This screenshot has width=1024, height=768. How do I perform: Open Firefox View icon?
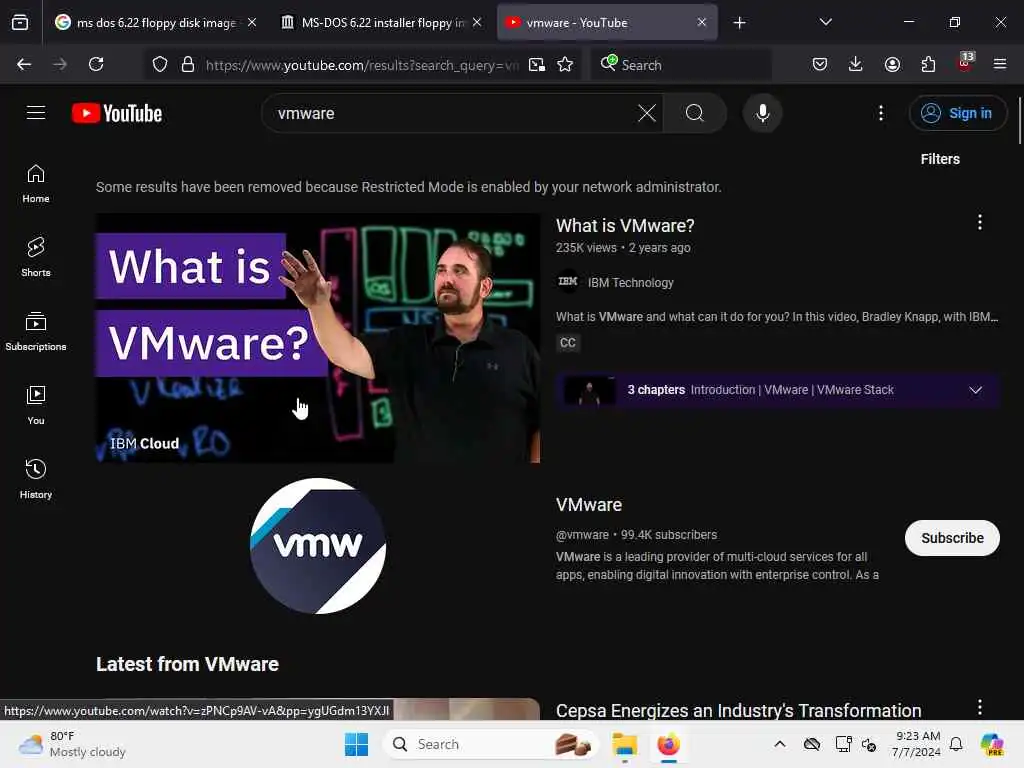click(x=20, y=22)
